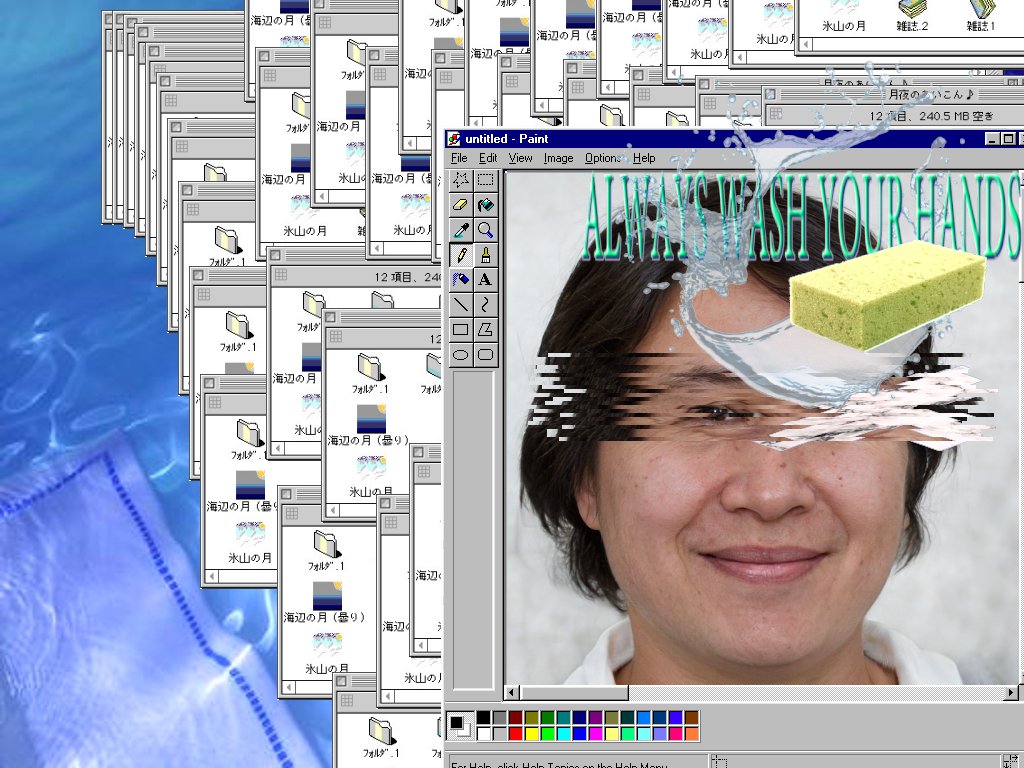
Task: Activate the Pick Color eyedropper tool
Action: coord(460,230)
